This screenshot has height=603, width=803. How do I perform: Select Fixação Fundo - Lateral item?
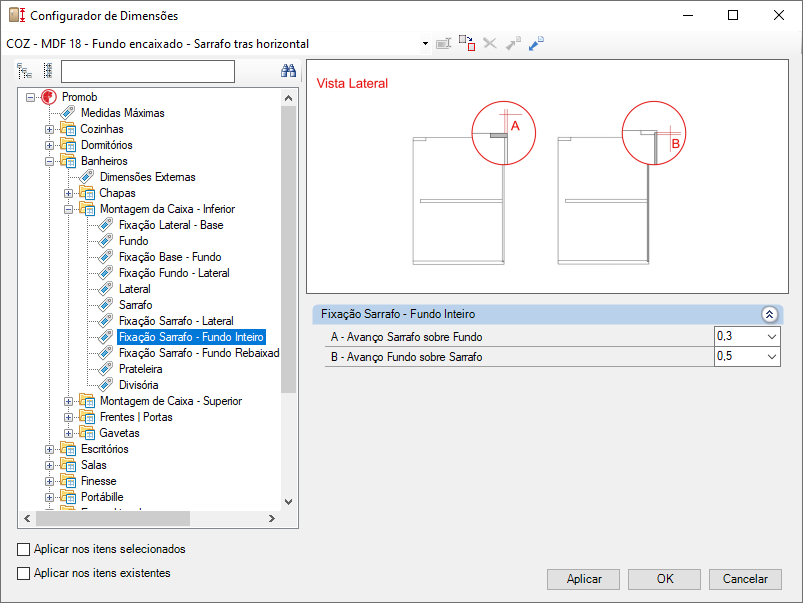[x=174, y=273]
